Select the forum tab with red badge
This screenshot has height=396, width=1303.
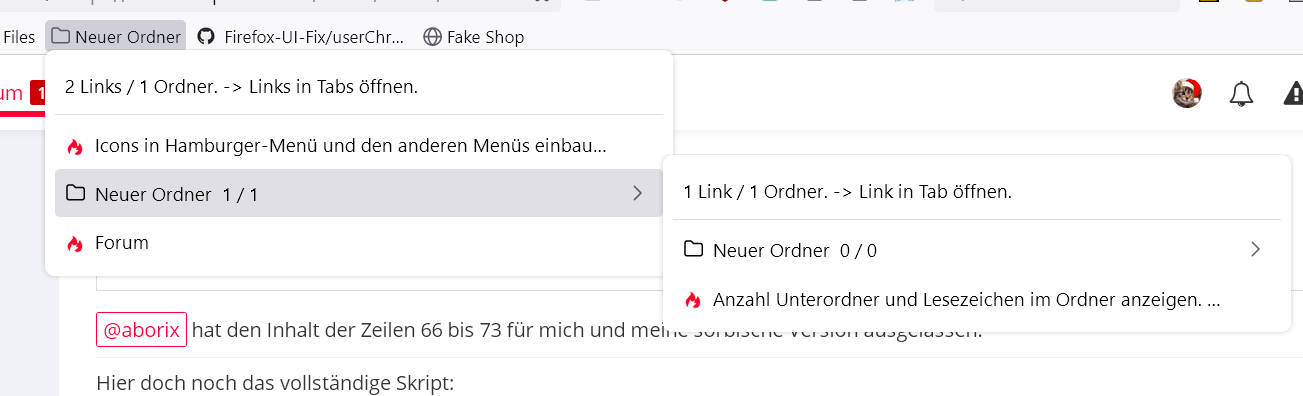pos(22,94)
